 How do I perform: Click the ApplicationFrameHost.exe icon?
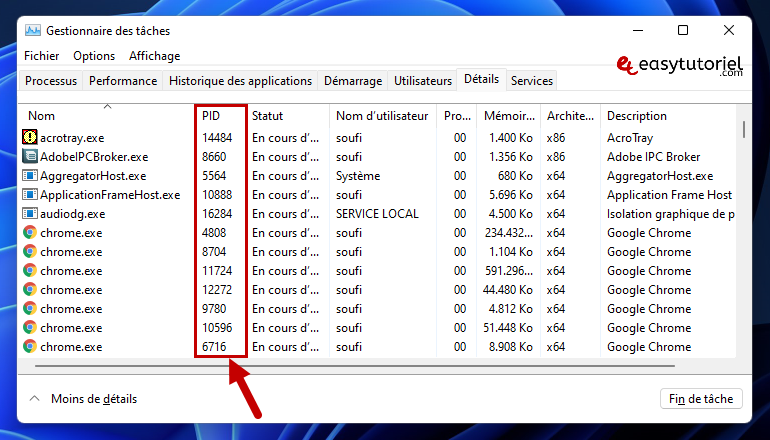30,194
